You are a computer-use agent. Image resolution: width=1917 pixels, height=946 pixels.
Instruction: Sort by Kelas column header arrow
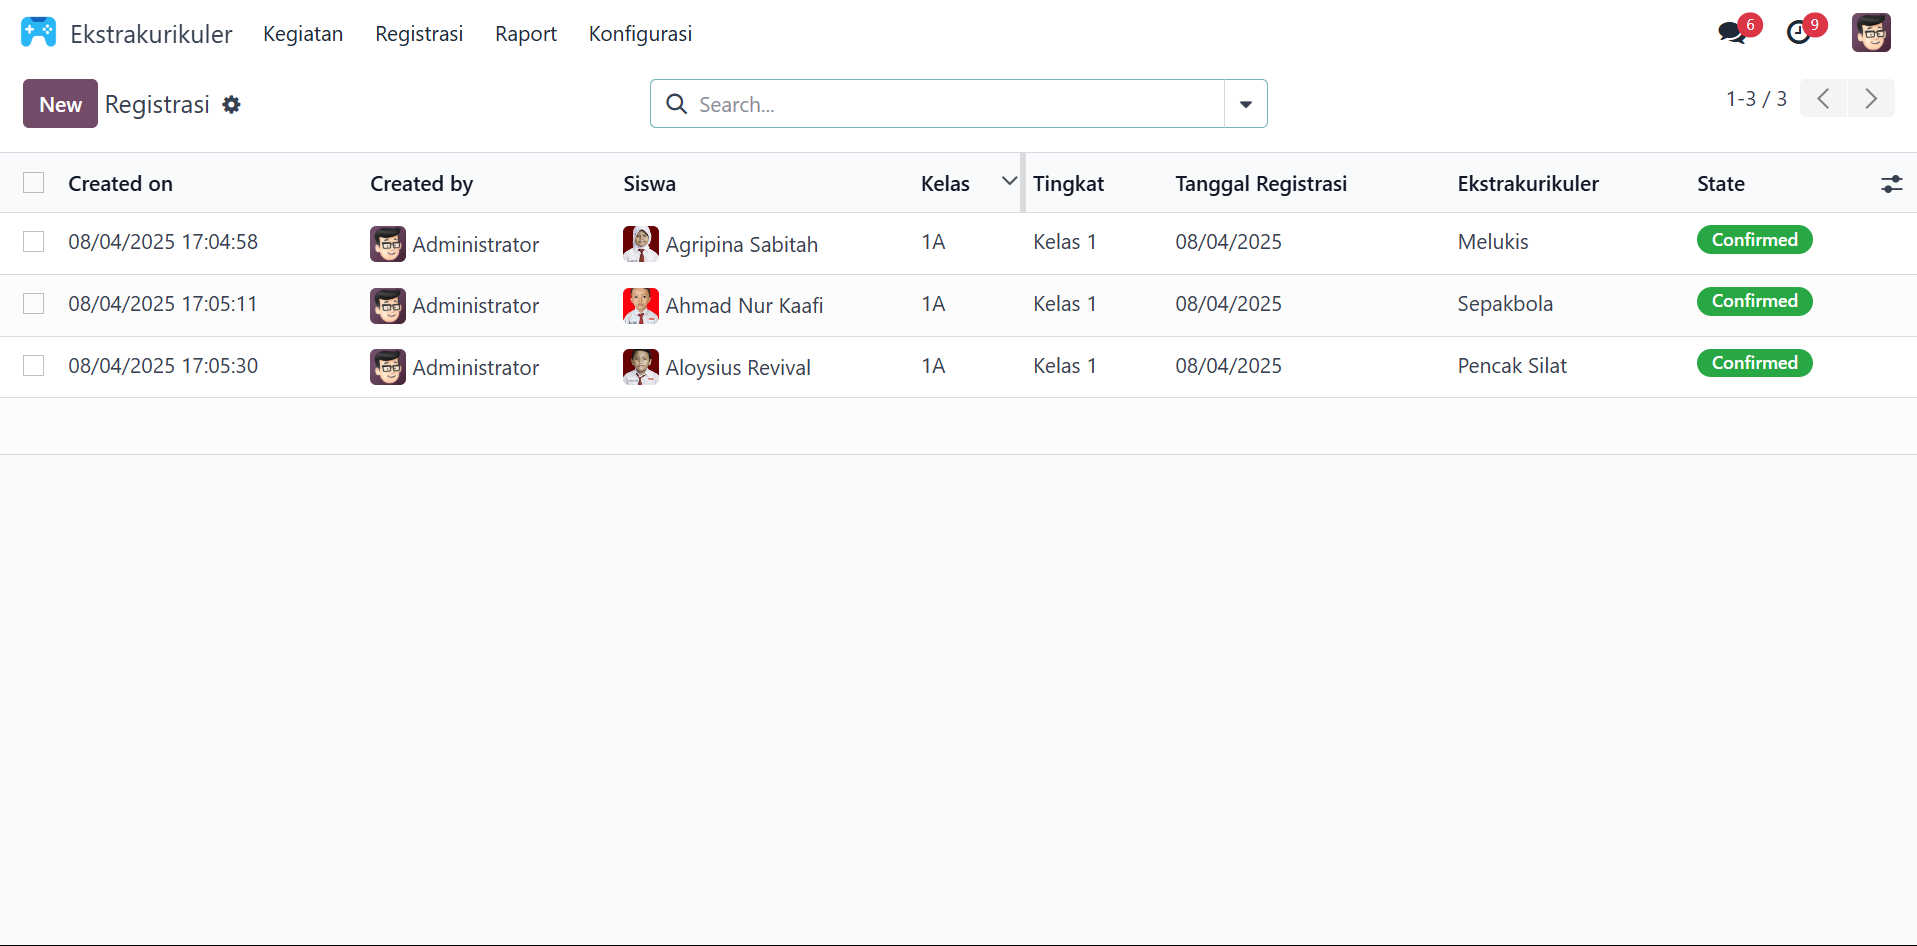click(1009, 181)
